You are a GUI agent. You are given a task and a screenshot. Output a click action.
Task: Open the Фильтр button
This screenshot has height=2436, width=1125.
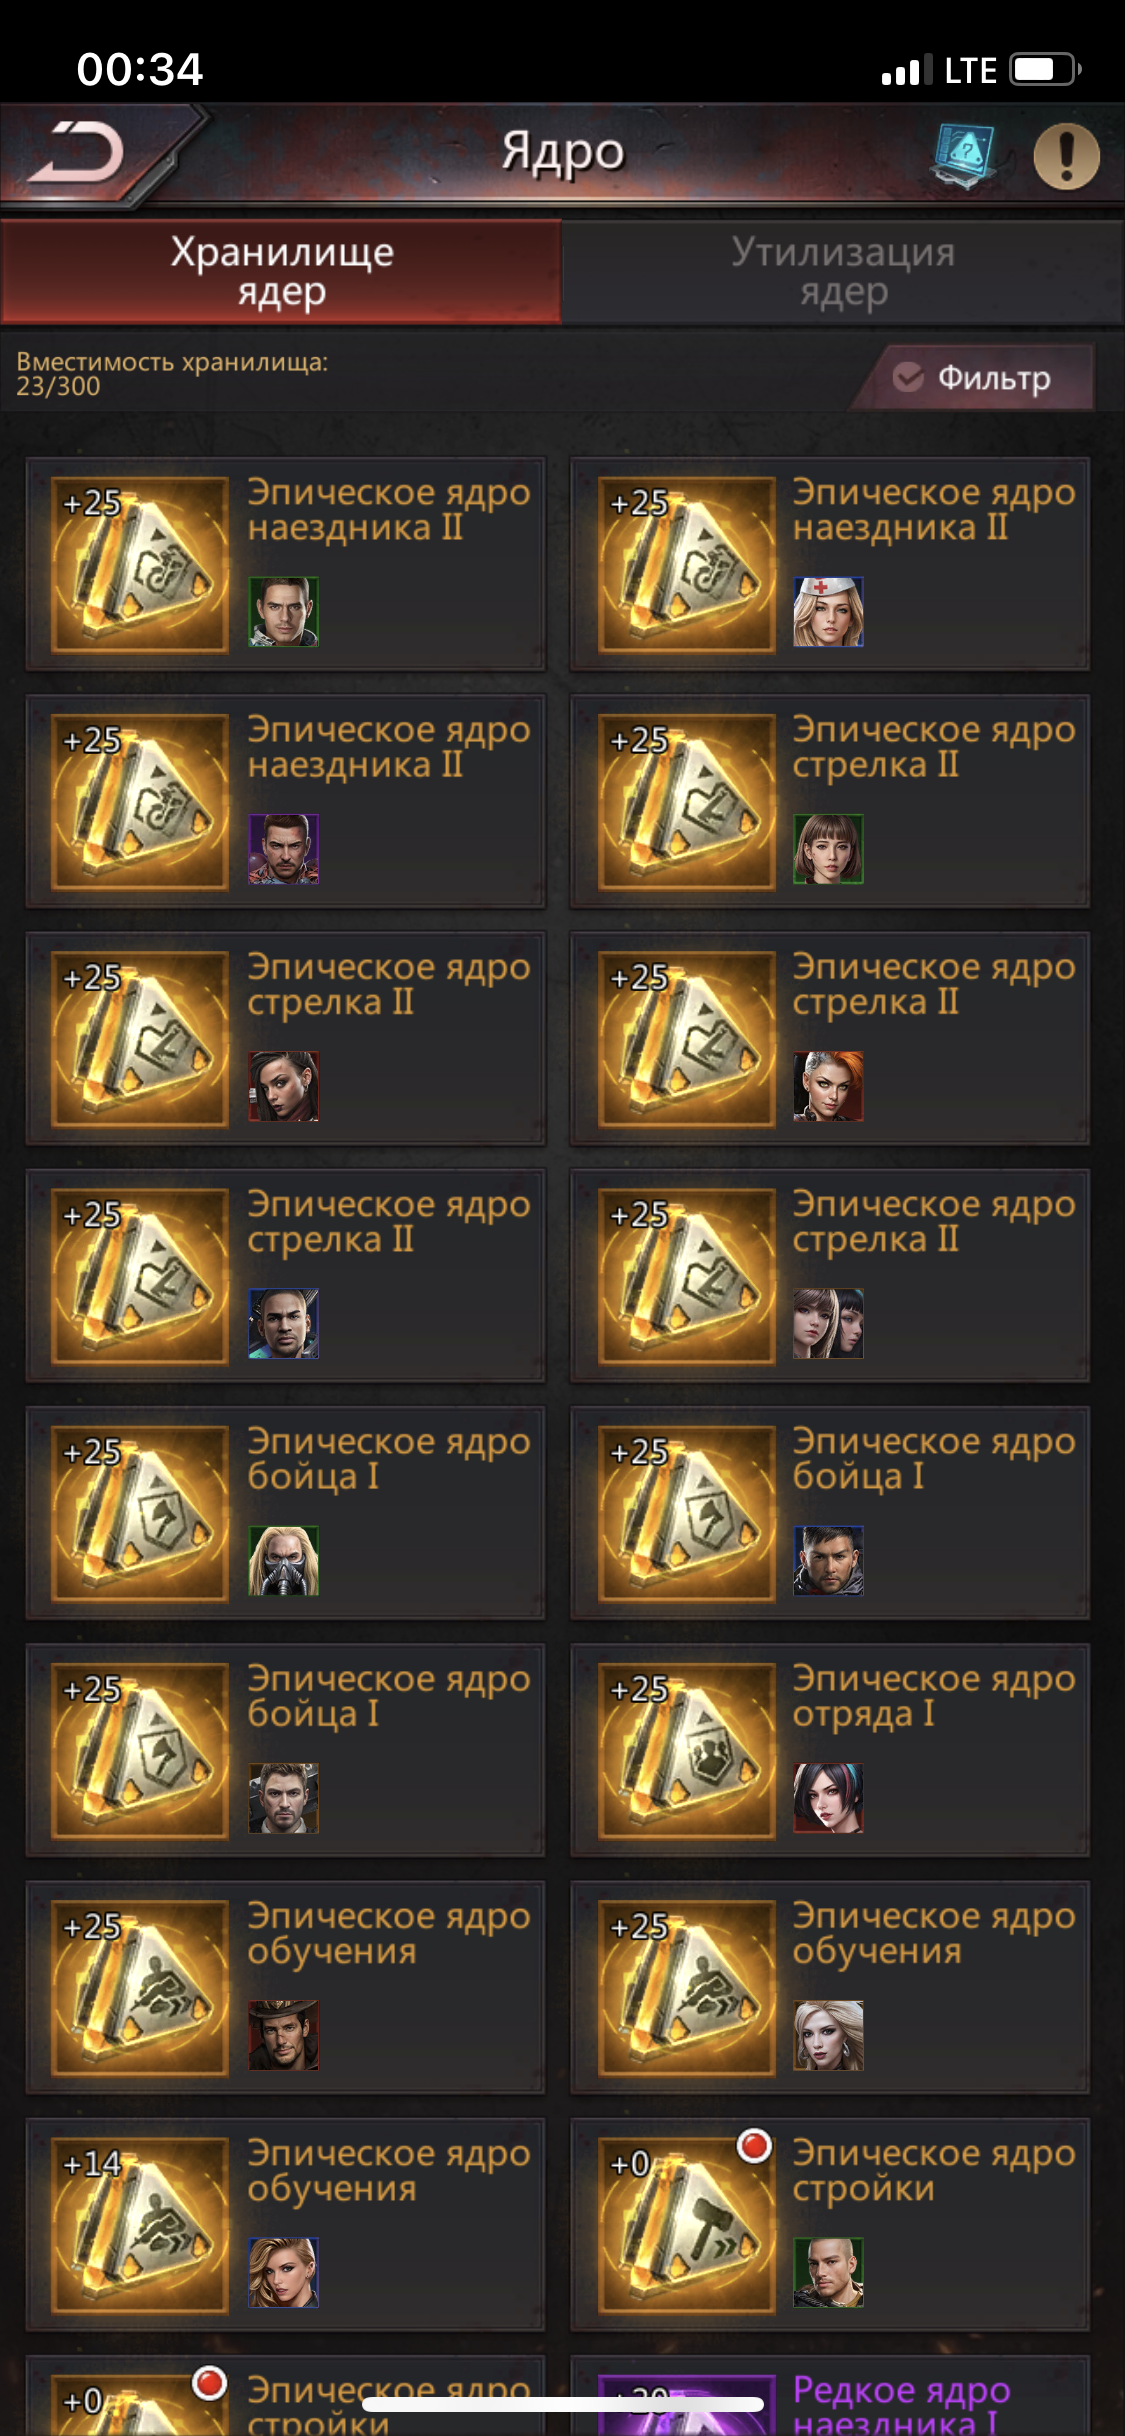pos(973,378)
